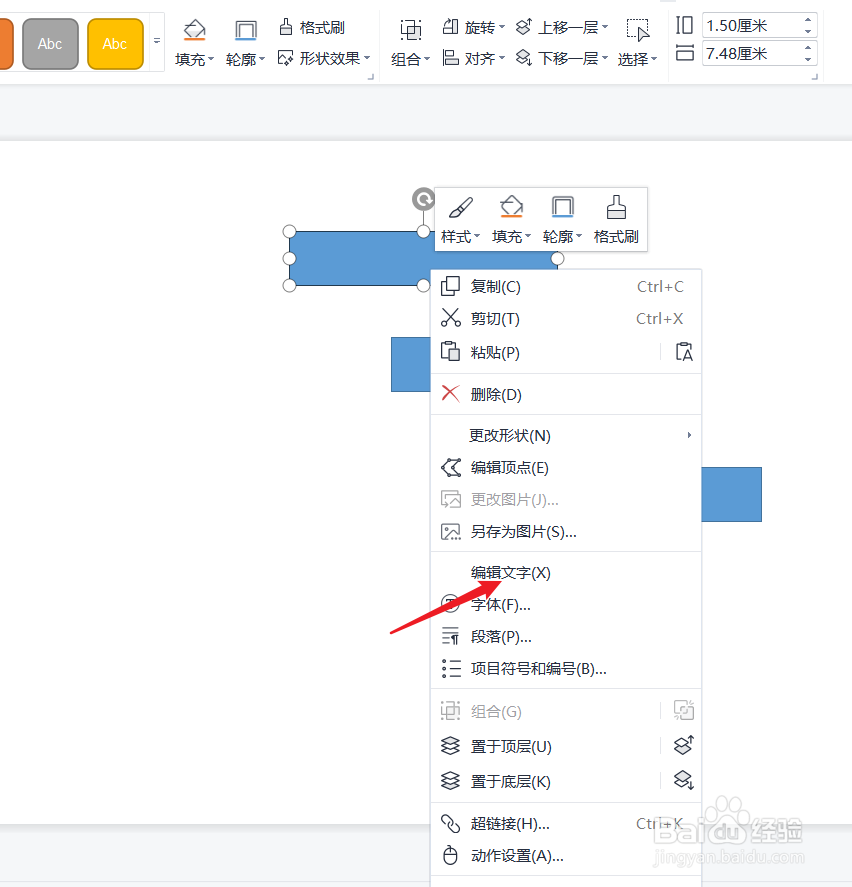Increase shape height with up stepper
852x887 pixels.
808,20
